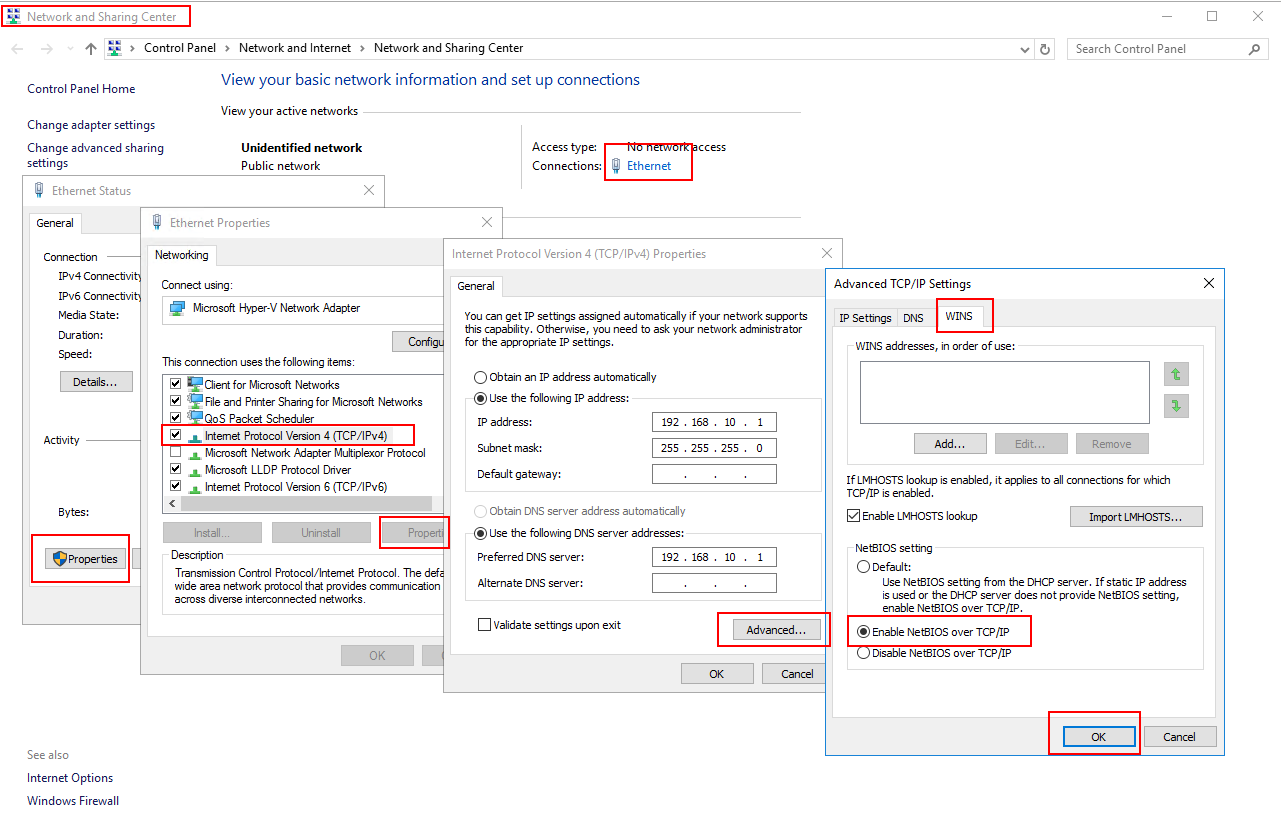This screenshot has height=824, width=1281.
Task: Click the Search Control Panel box
Action: [1167, 49]
